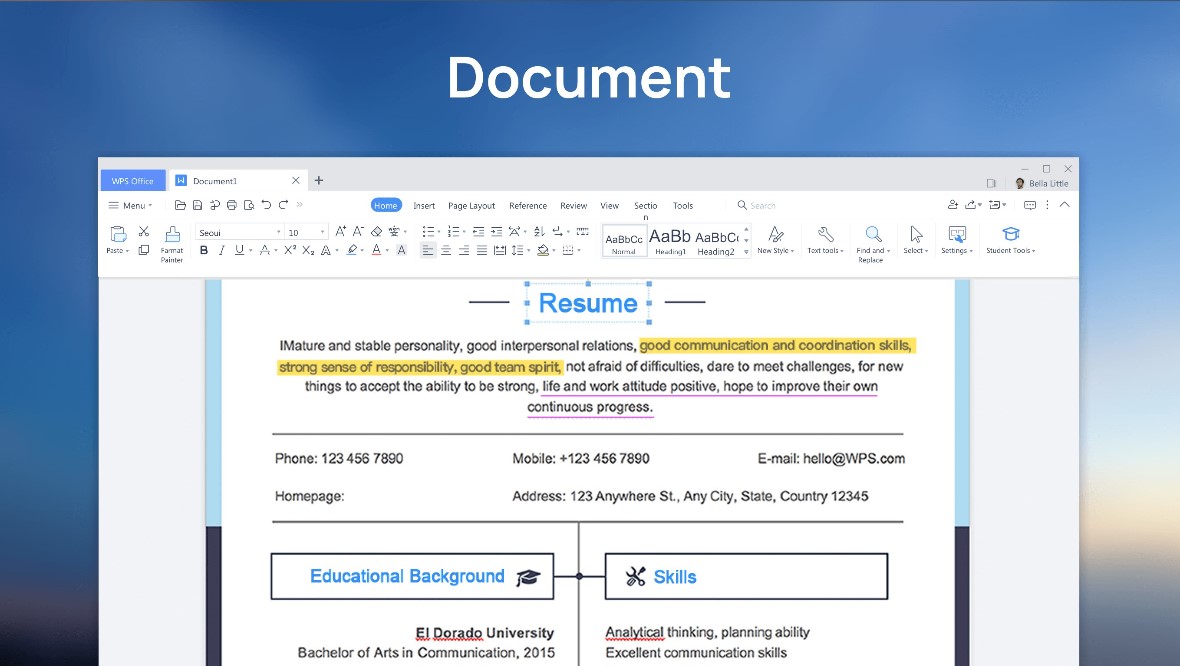The height and width of the screenshot is (666, 1180).
Task: Expand the font family dropdown
Action: (280, 231)
